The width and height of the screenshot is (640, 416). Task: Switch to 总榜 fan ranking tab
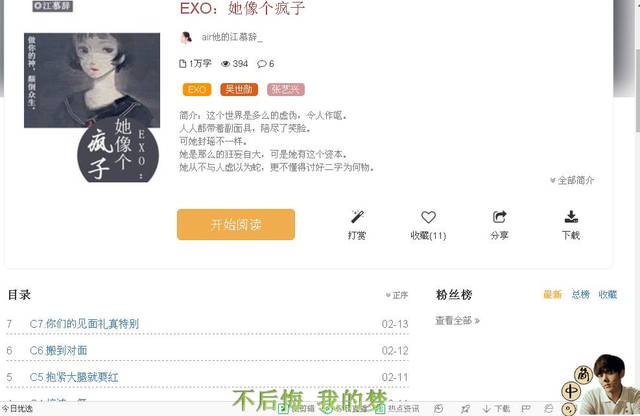point(580,294)
